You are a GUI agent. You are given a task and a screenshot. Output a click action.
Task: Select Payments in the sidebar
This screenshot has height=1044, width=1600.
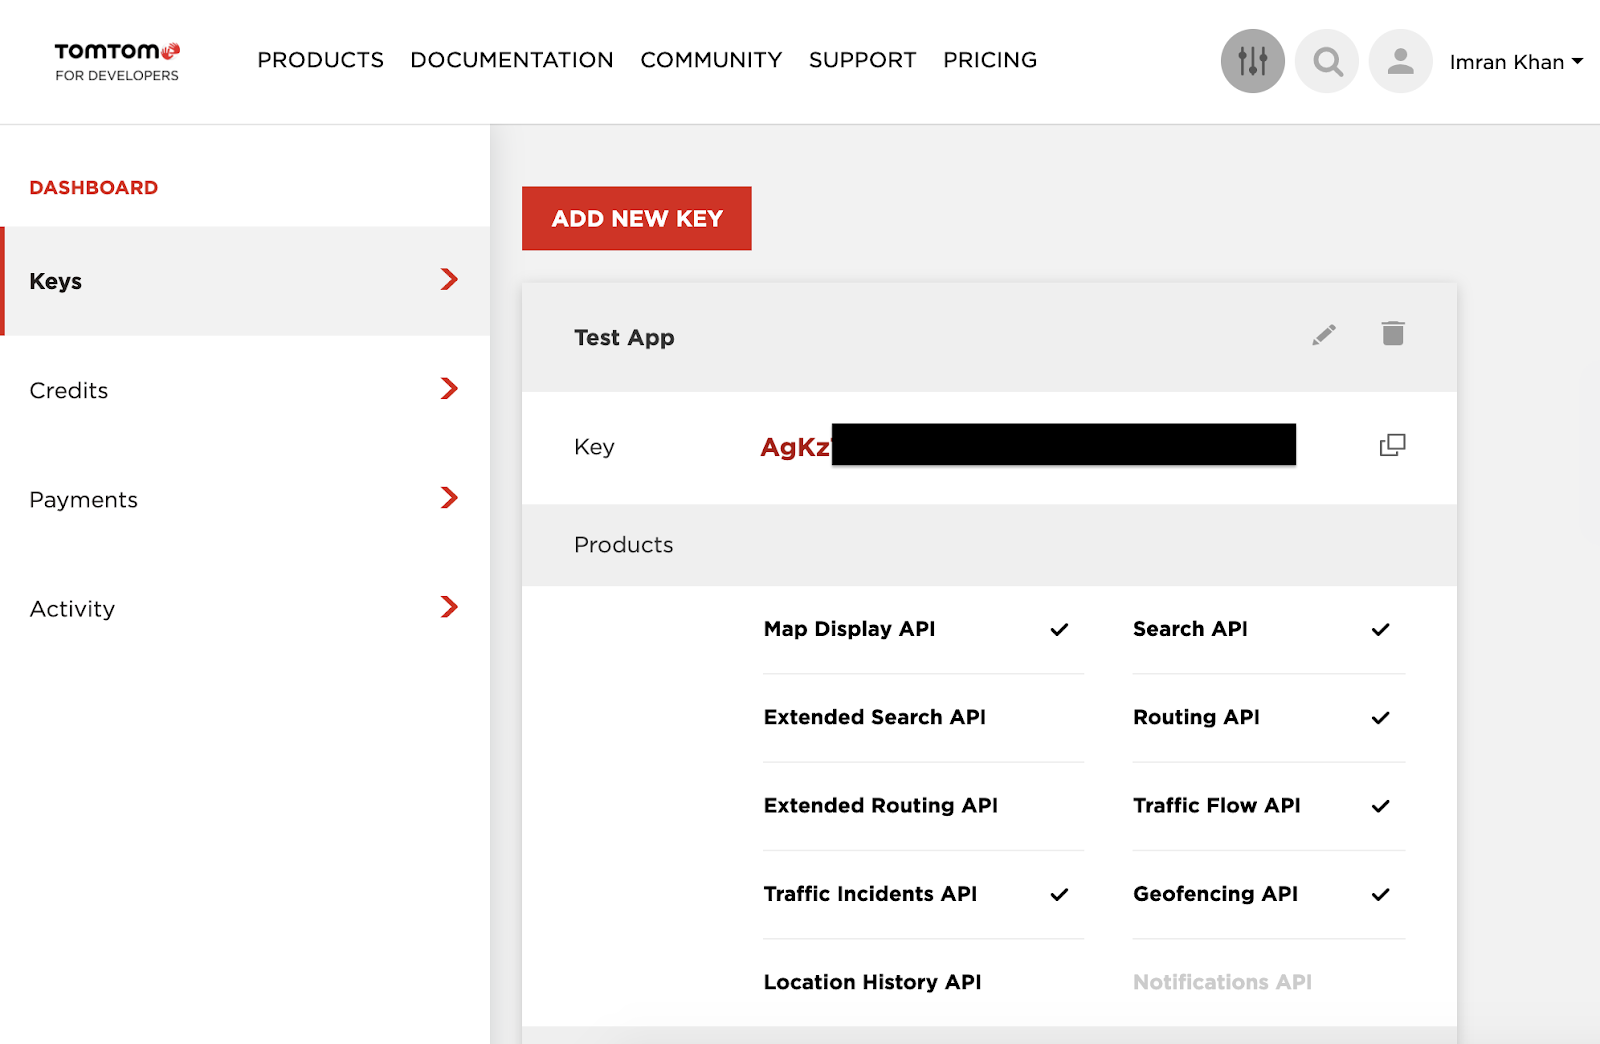coord(245,499)
